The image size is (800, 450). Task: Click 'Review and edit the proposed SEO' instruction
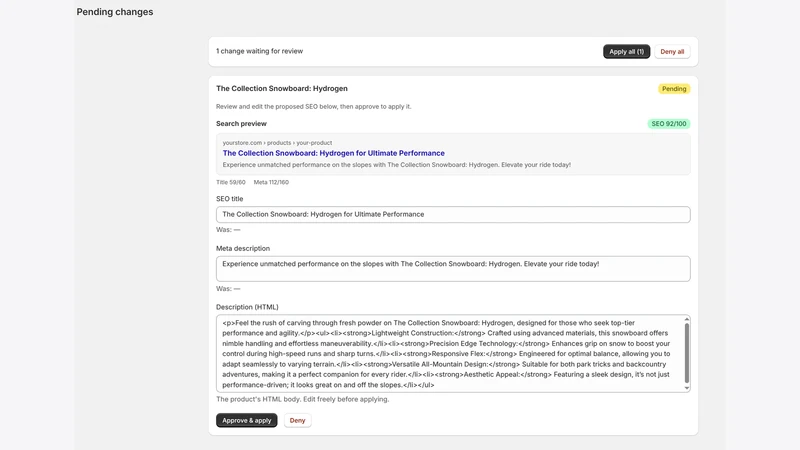[313, 107]
